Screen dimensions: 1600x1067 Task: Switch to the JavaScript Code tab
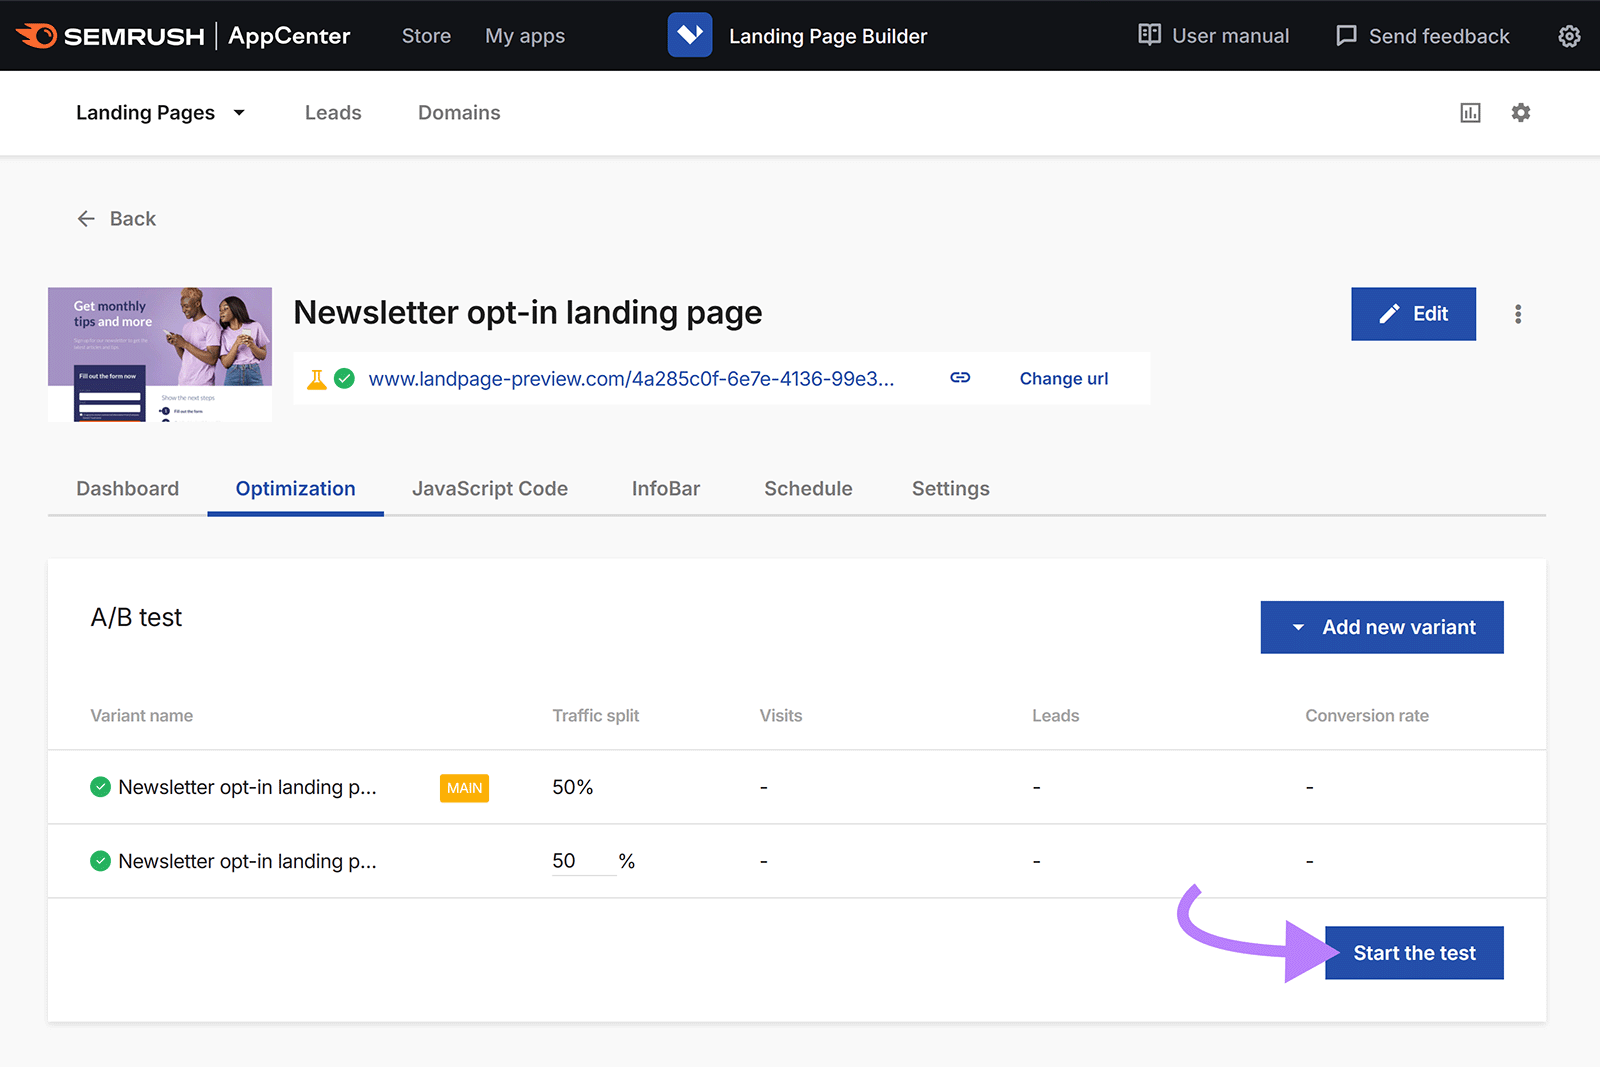pyautogui.click(x=489, y=488)
